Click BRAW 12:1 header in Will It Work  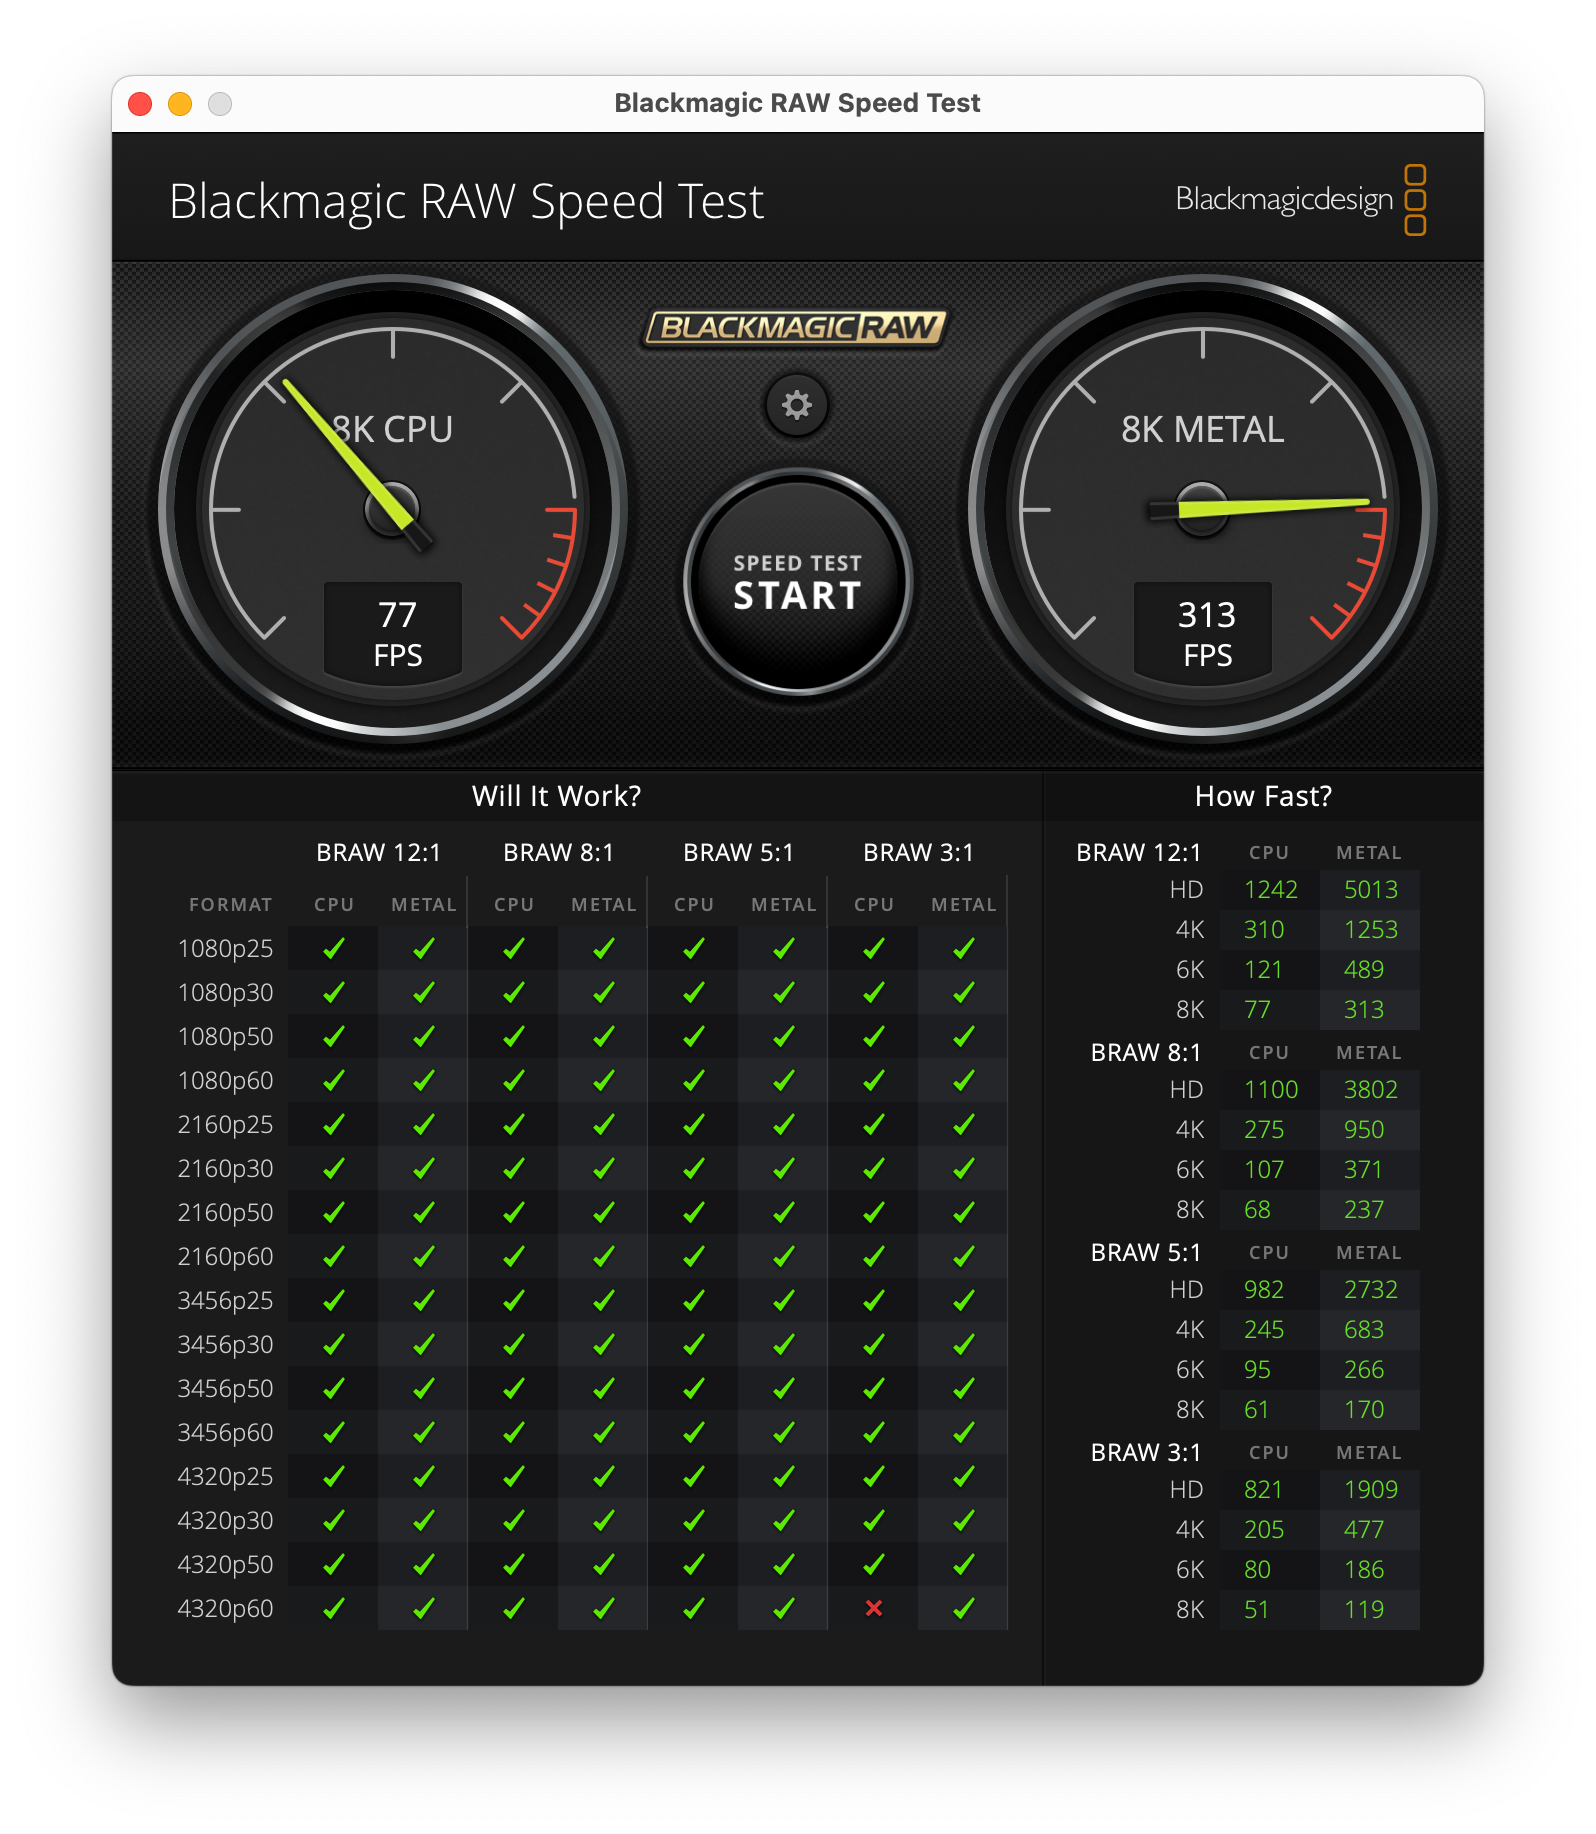[379, 852]
